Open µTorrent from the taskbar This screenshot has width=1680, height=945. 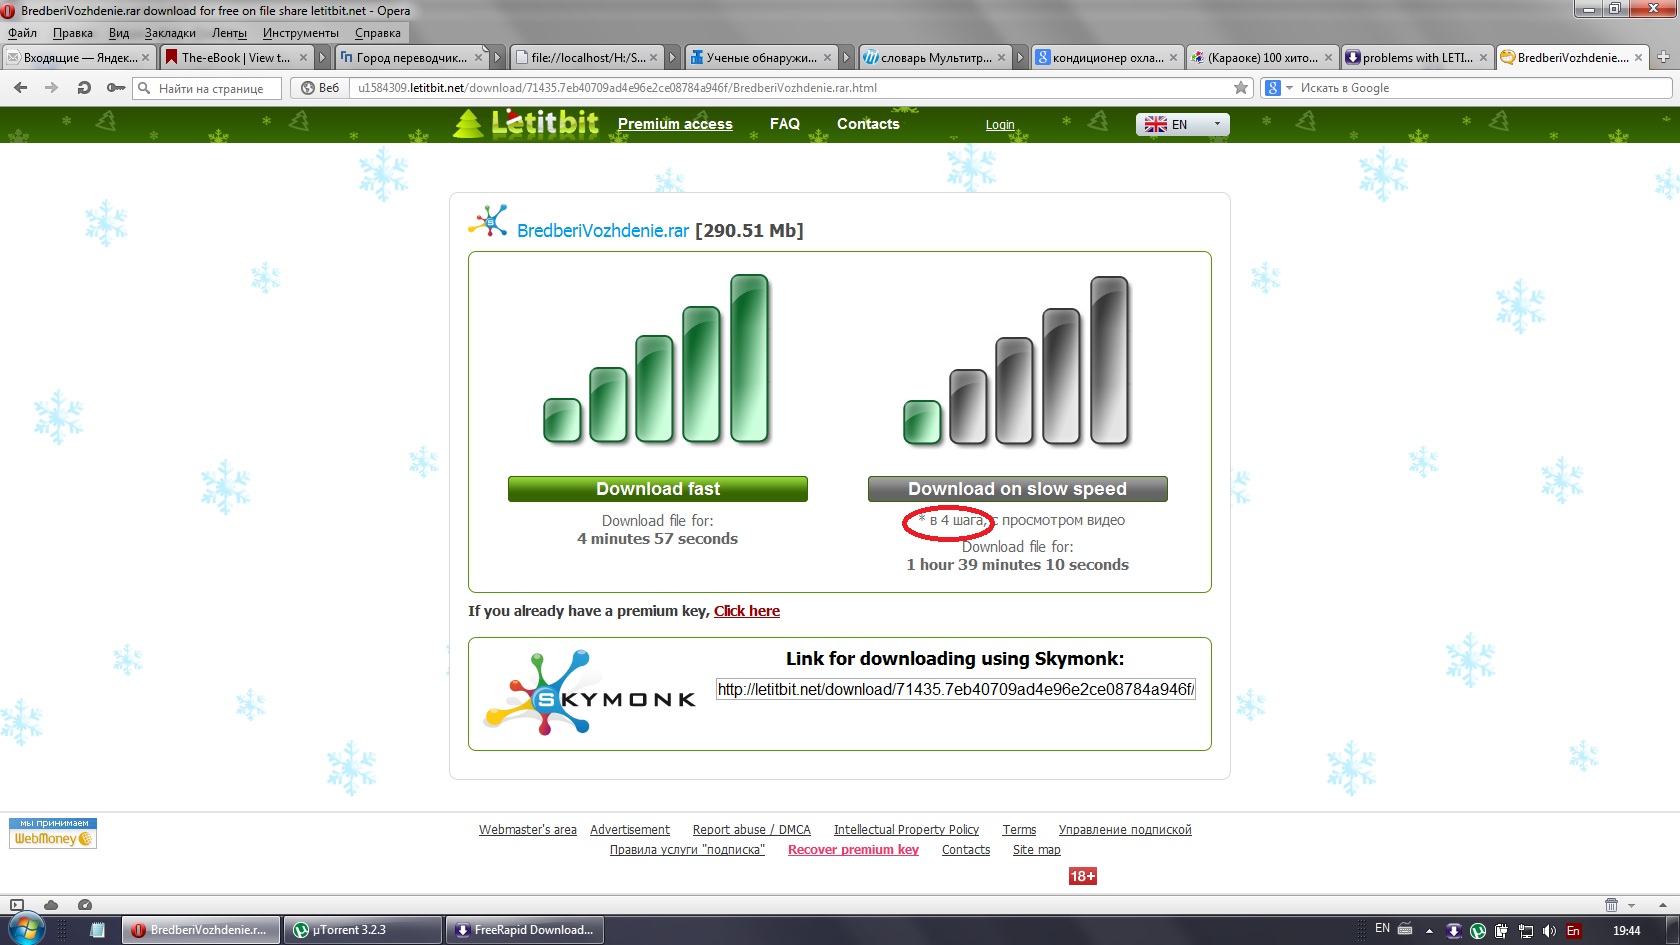(x=362, y=930)
